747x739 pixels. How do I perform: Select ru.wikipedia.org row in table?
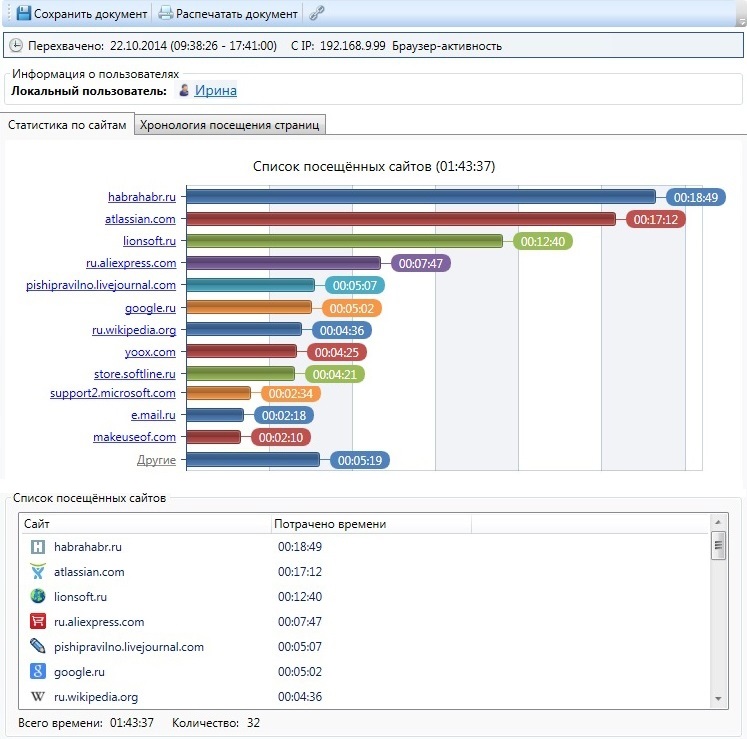coord(364,697)
